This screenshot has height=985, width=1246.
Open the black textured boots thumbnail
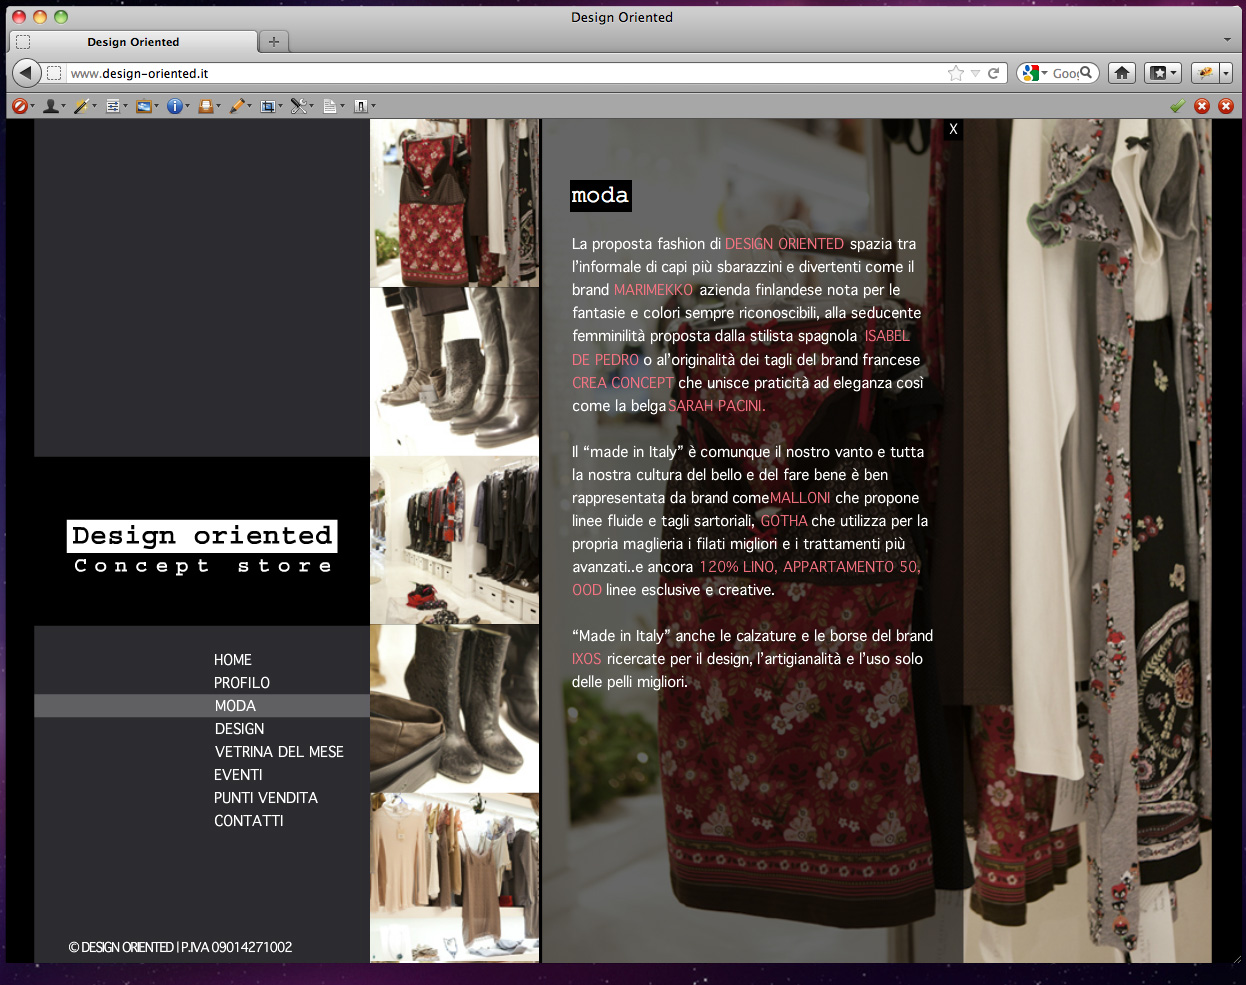455,709
